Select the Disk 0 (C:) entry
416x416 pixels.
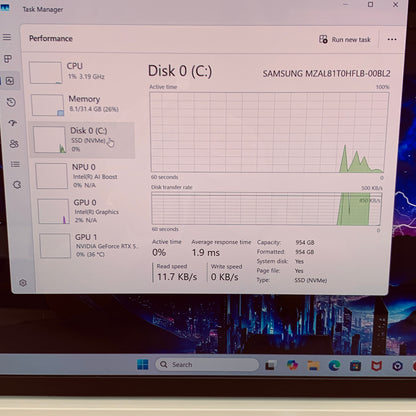click(83, 140)
